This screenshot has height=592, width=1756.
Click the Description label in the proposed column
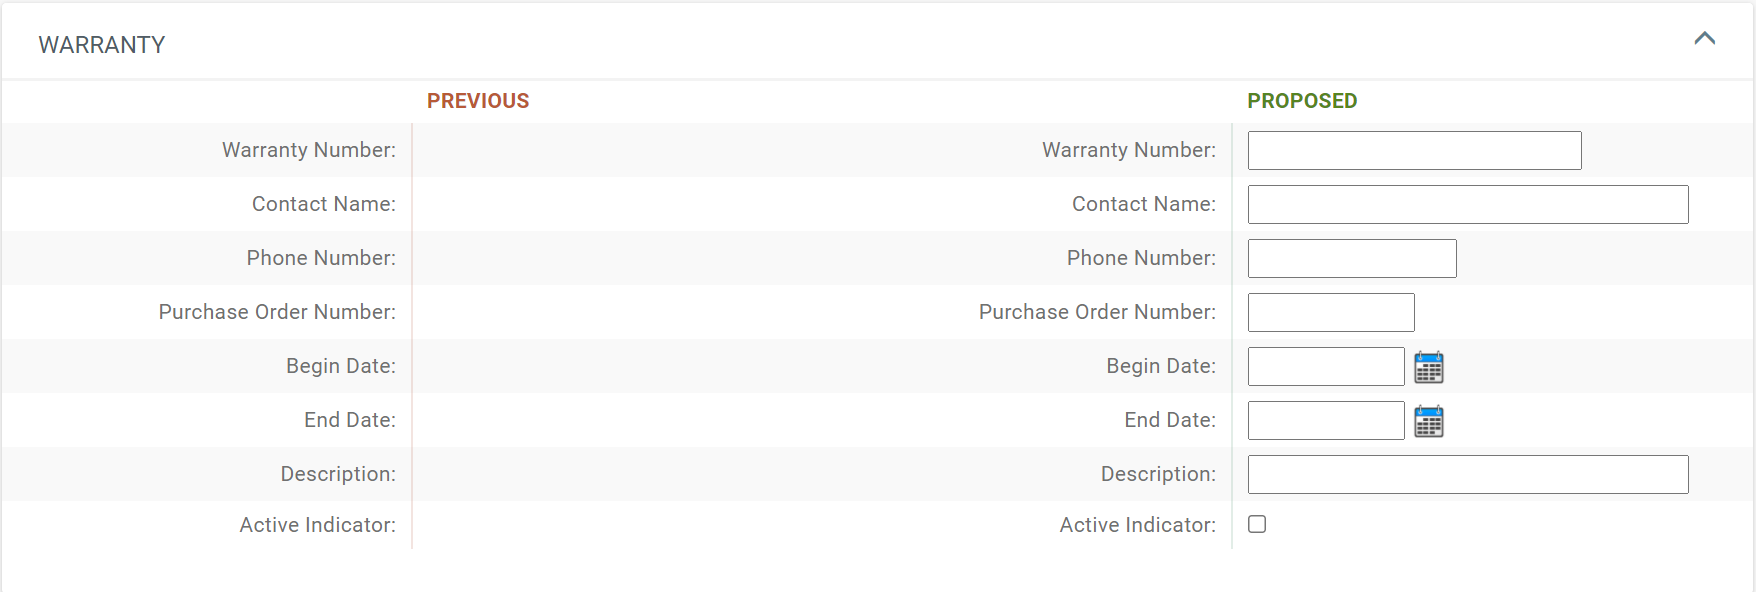[1159, 474]
